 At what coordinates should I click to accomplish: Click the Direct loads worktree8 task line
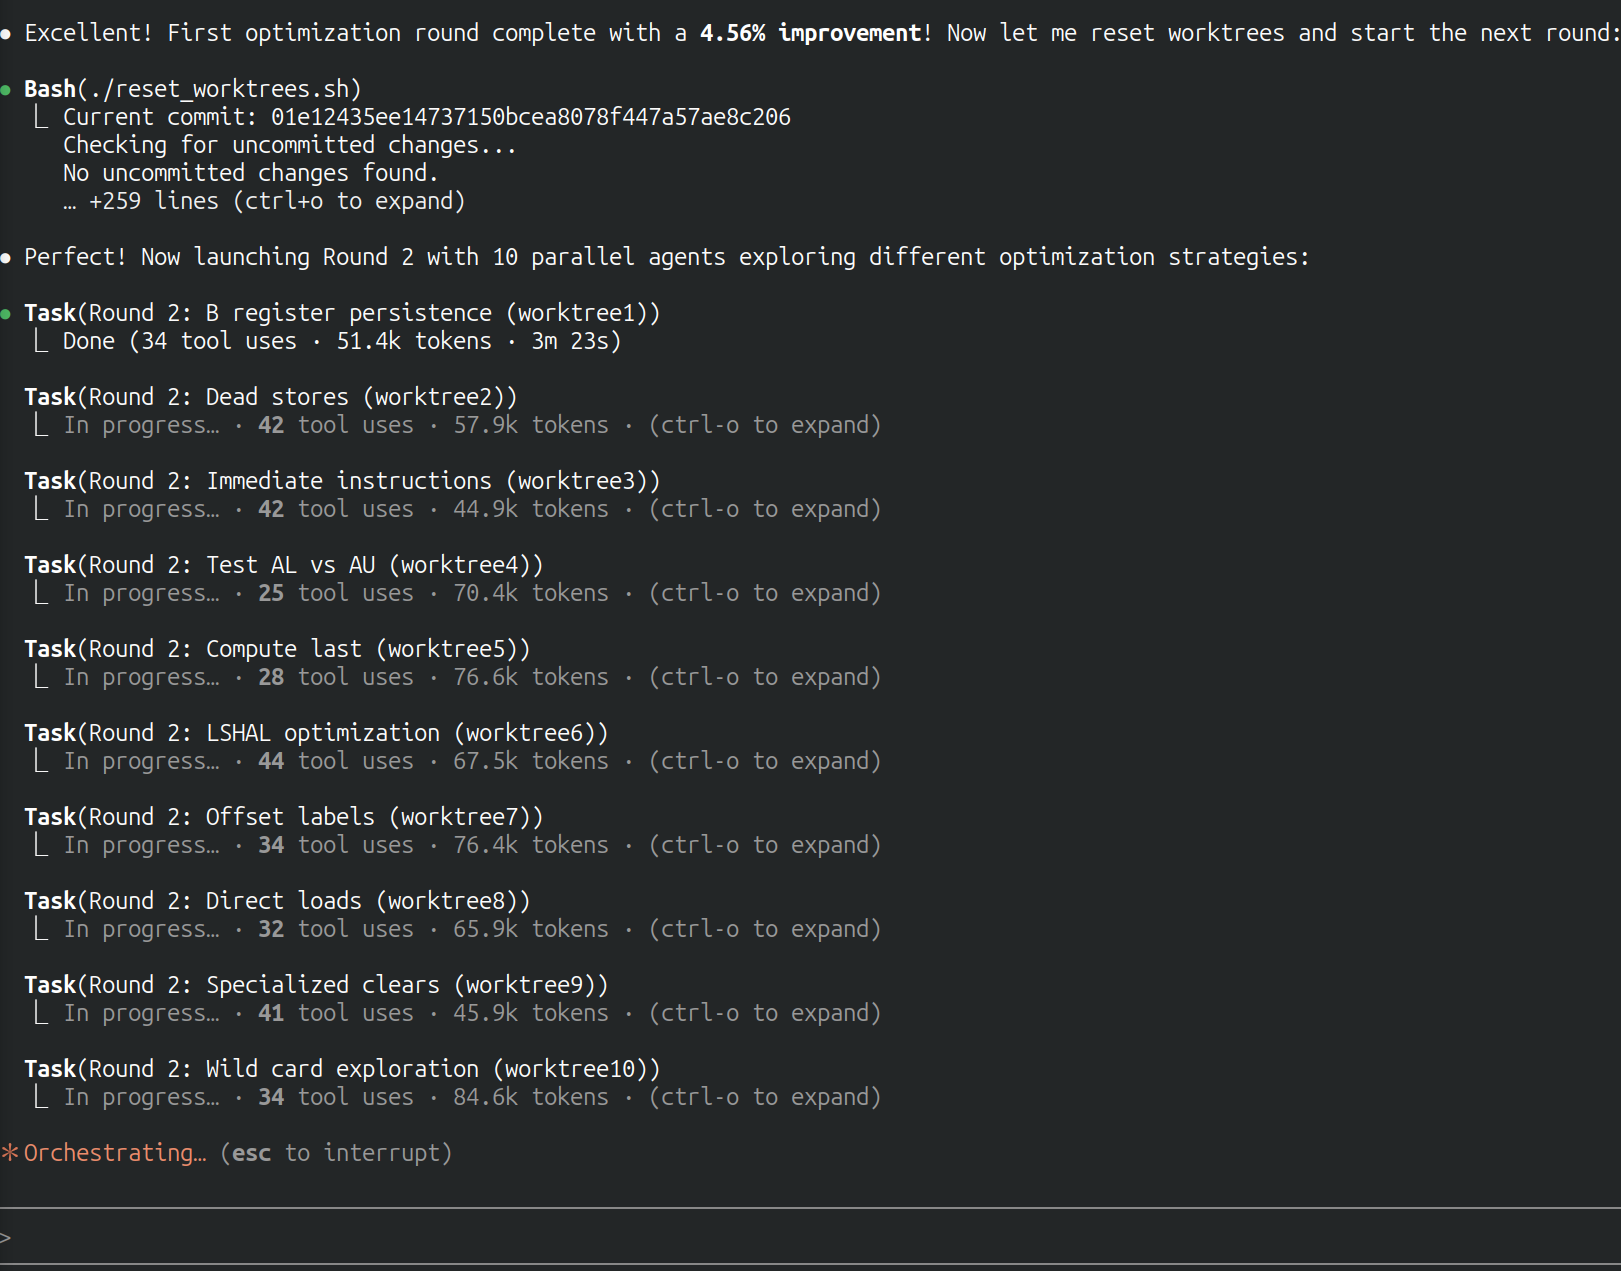point(277,901)
